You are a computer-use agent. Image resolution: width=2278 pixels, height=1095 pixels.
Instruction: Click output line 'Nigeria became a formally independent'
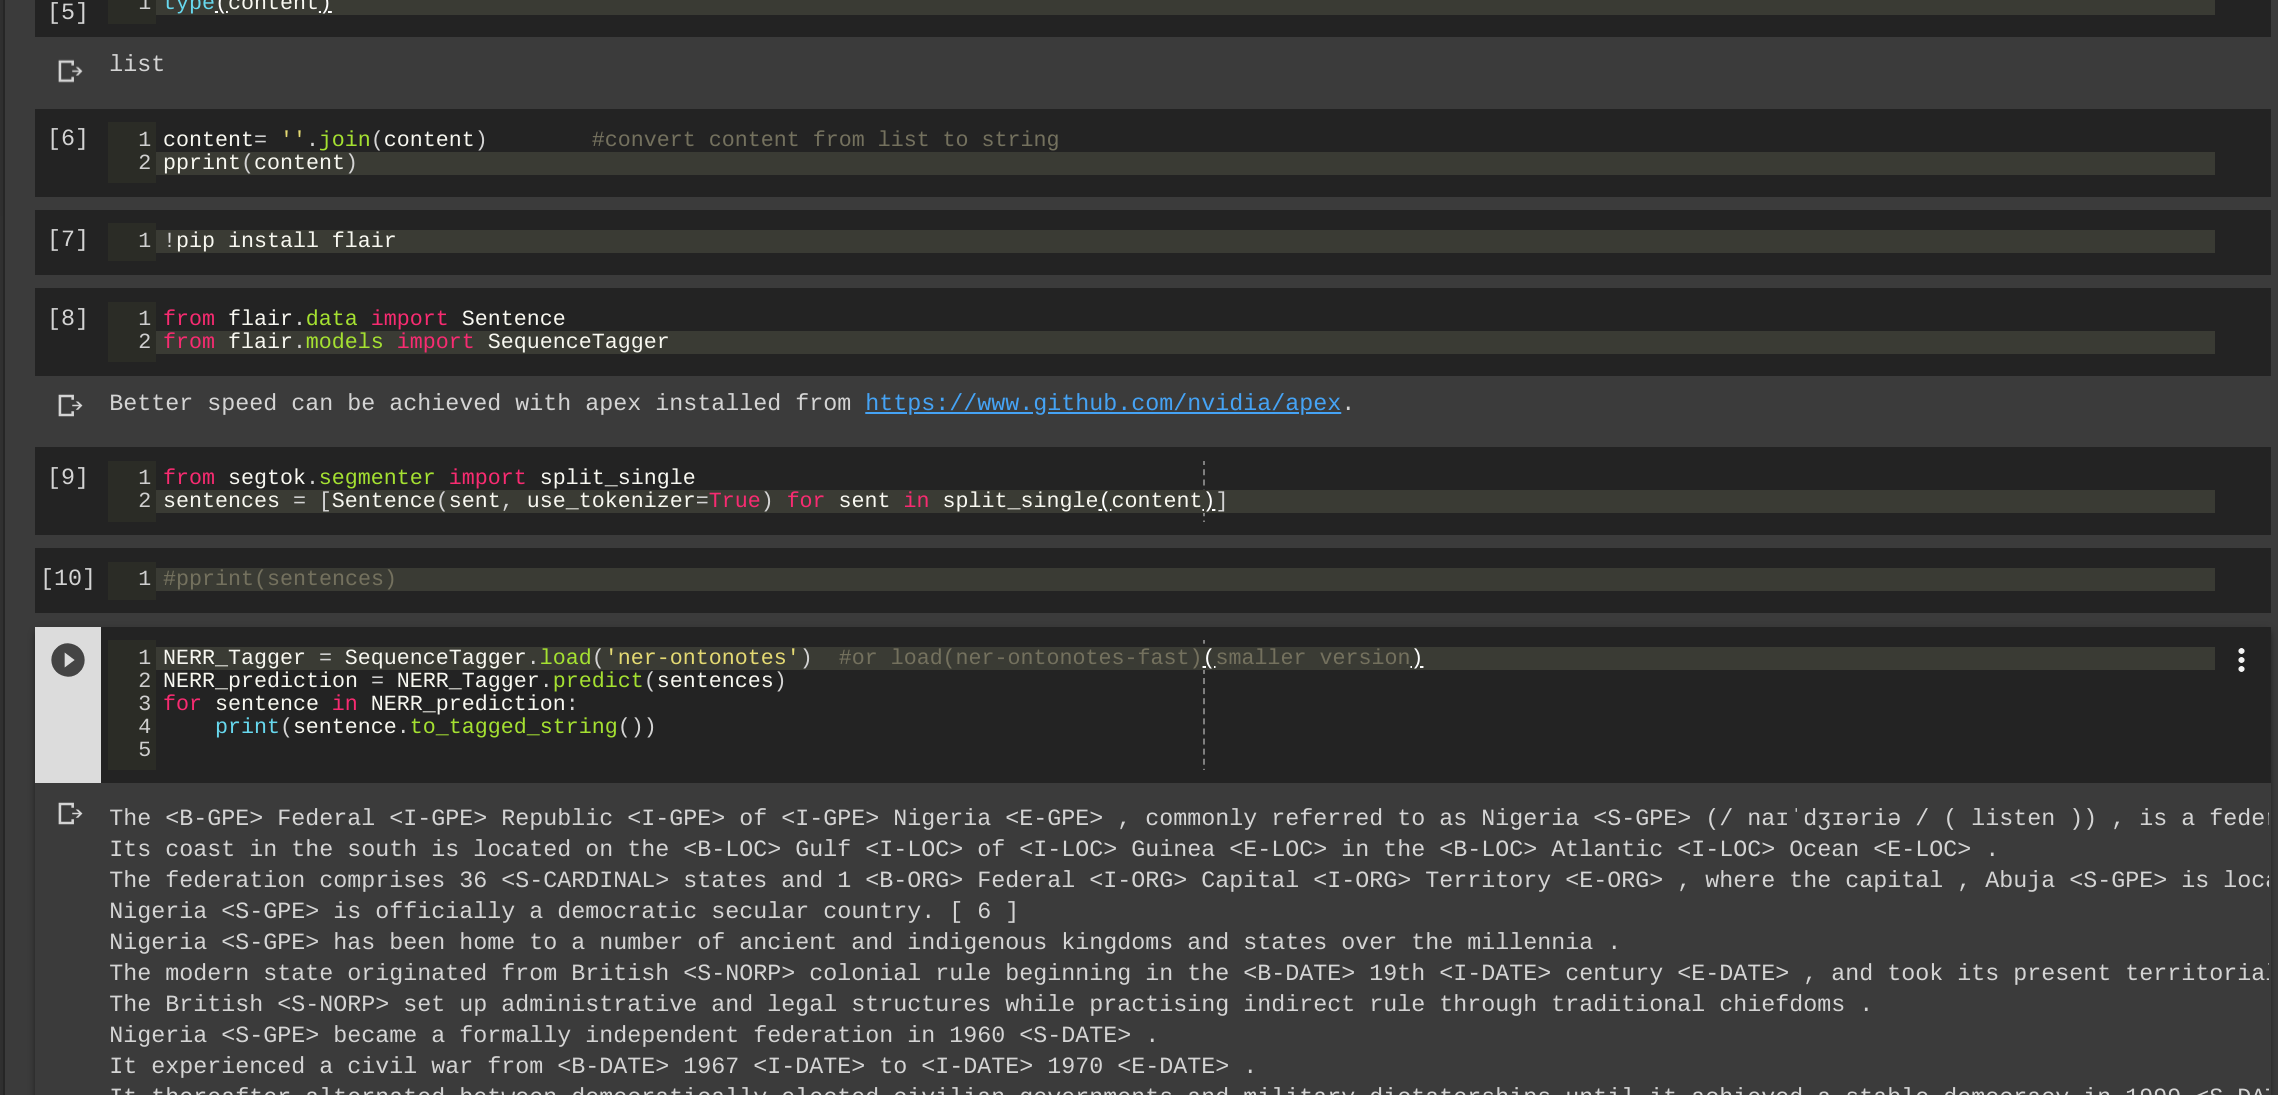[x=633, y=1035]
